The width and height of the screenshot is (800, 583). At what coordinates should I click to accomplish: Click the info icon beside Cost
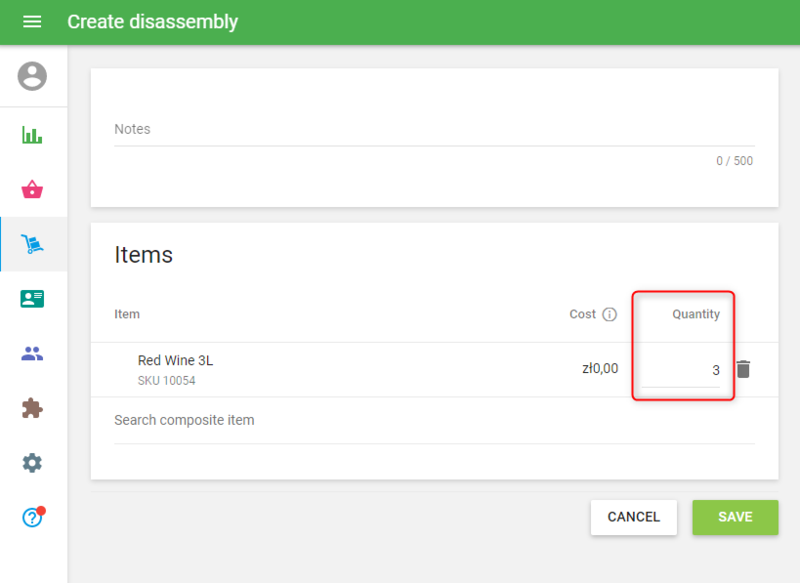point(609,314)
